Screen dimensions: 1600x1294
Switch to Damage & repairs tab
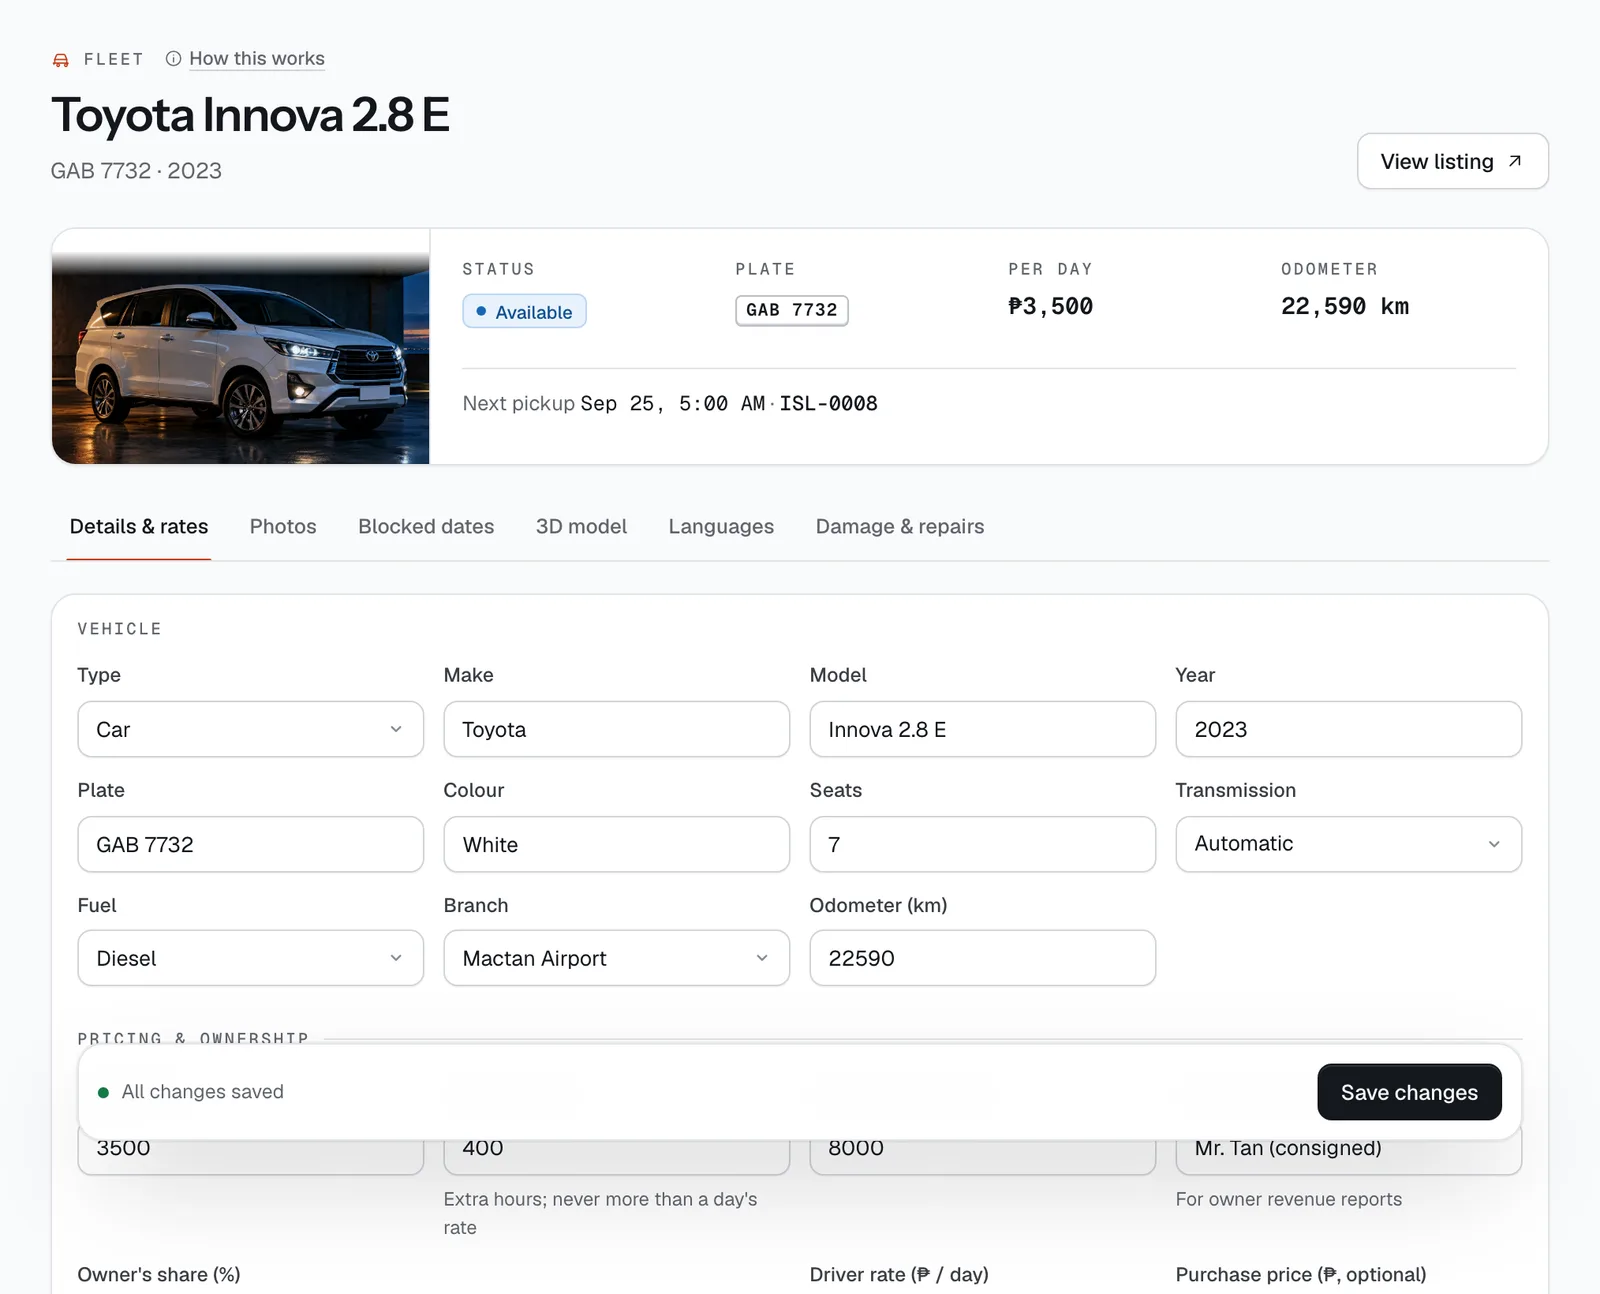900,526
